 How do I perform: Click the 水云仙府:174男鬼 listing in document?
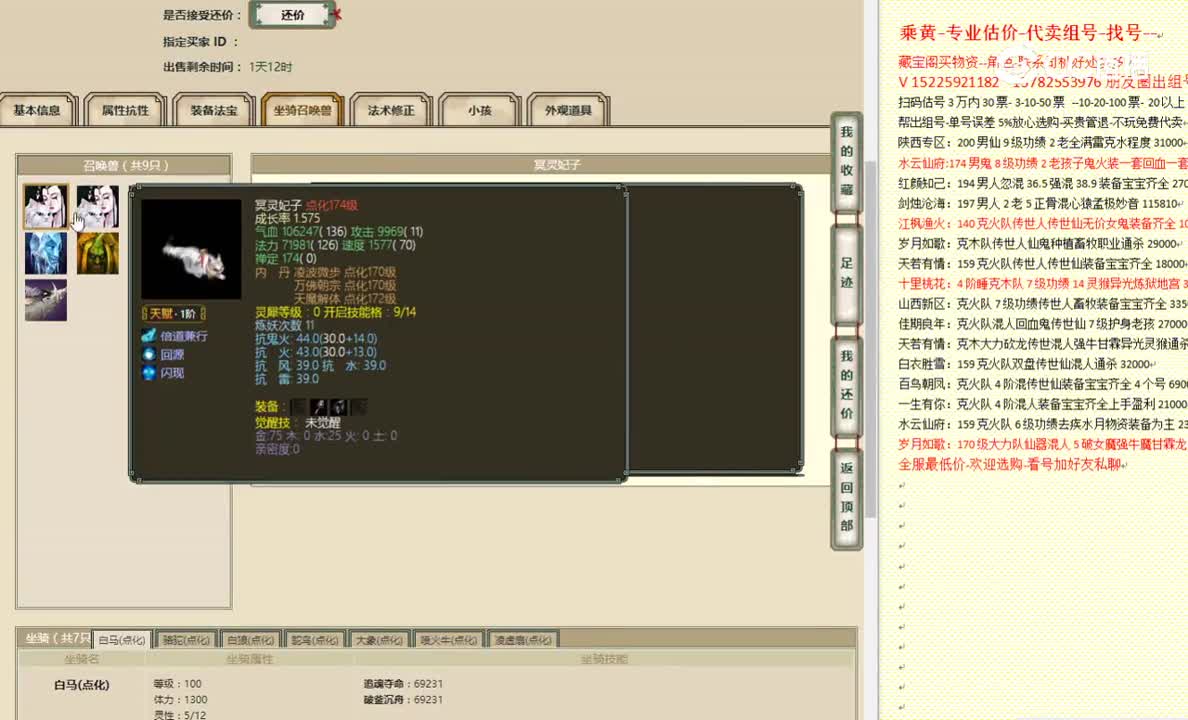coord(1043,163)
